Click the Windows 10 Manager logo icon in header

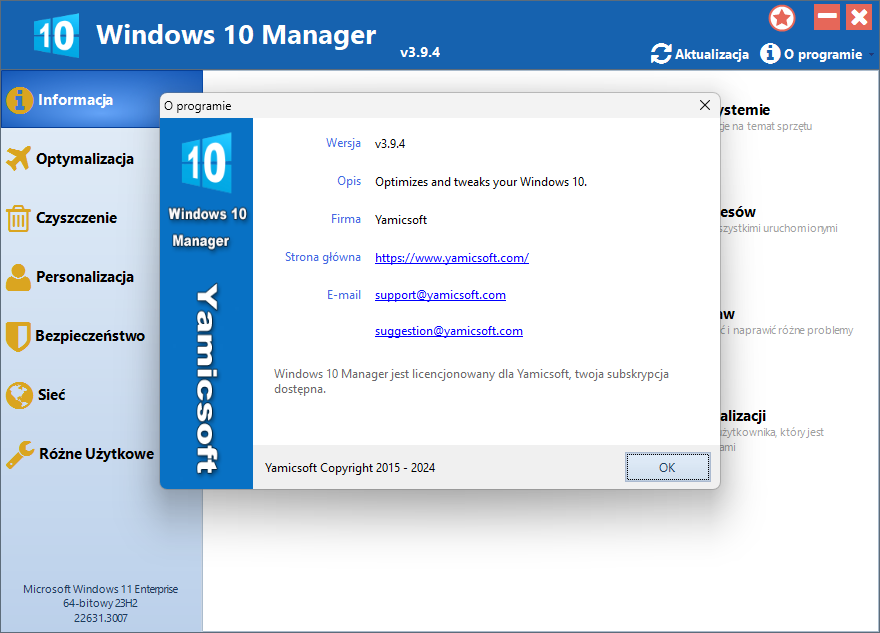pos(56,36)
